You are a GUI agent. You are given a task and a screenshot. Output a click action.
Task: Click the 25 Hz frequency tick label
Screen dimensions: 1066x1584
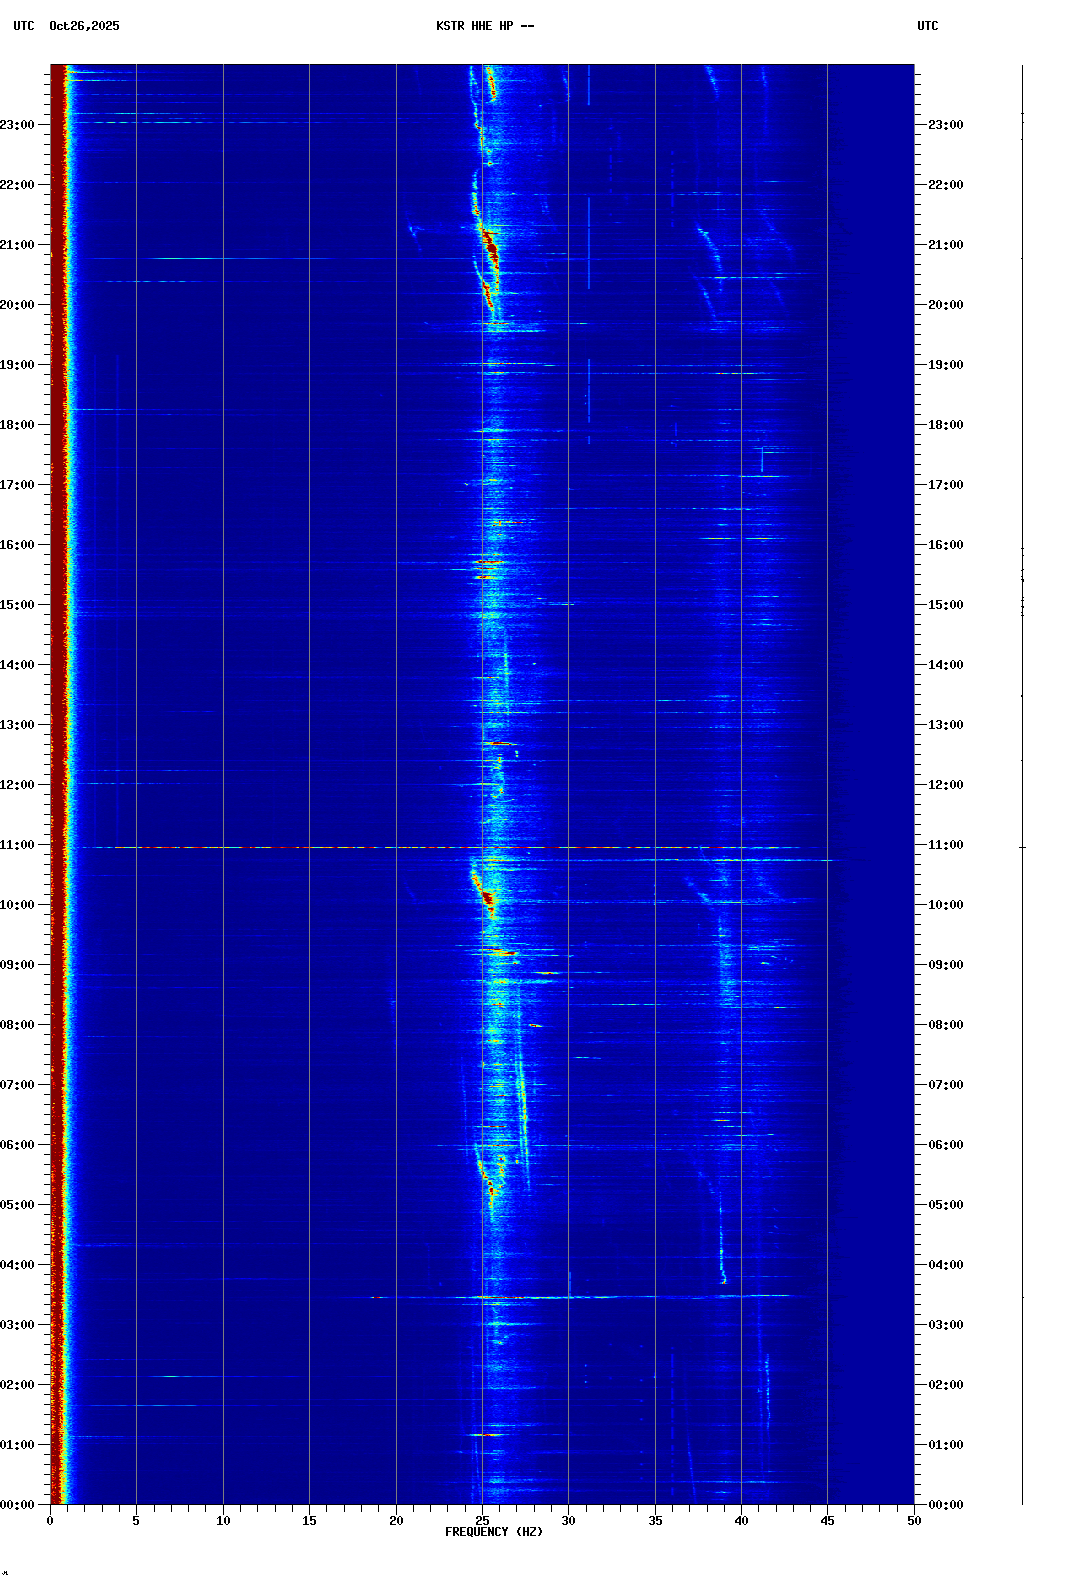482,1521
